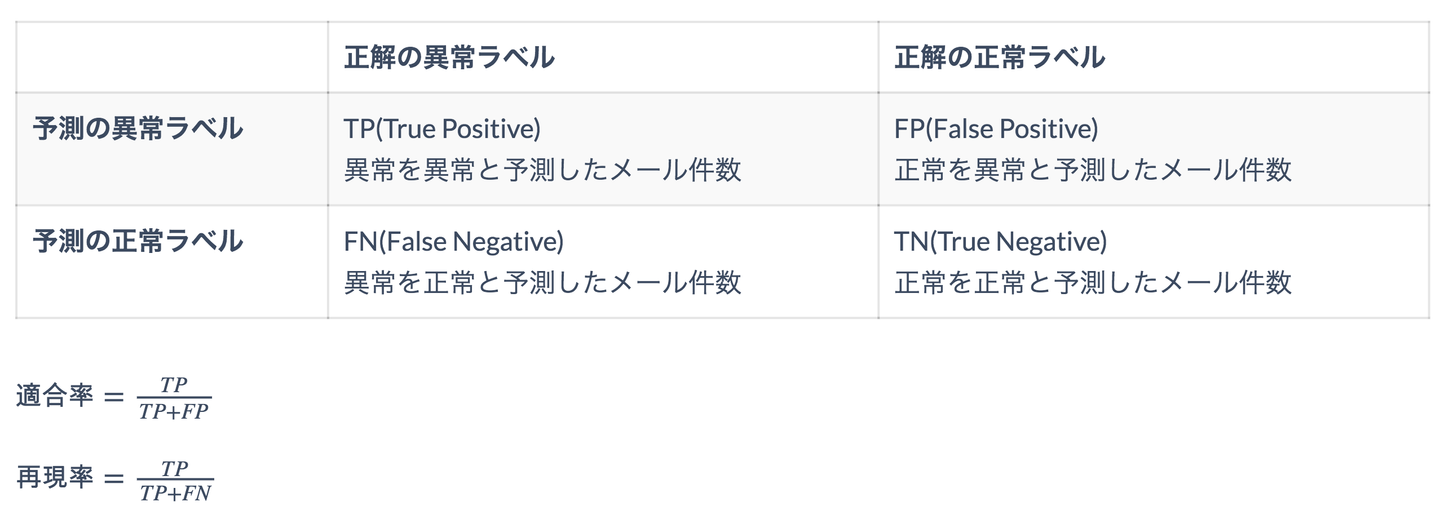Image resolution: width=1440 pixels, height=524 pixels.
Task: Click the TP(True Positive) text
Action: 442,129
